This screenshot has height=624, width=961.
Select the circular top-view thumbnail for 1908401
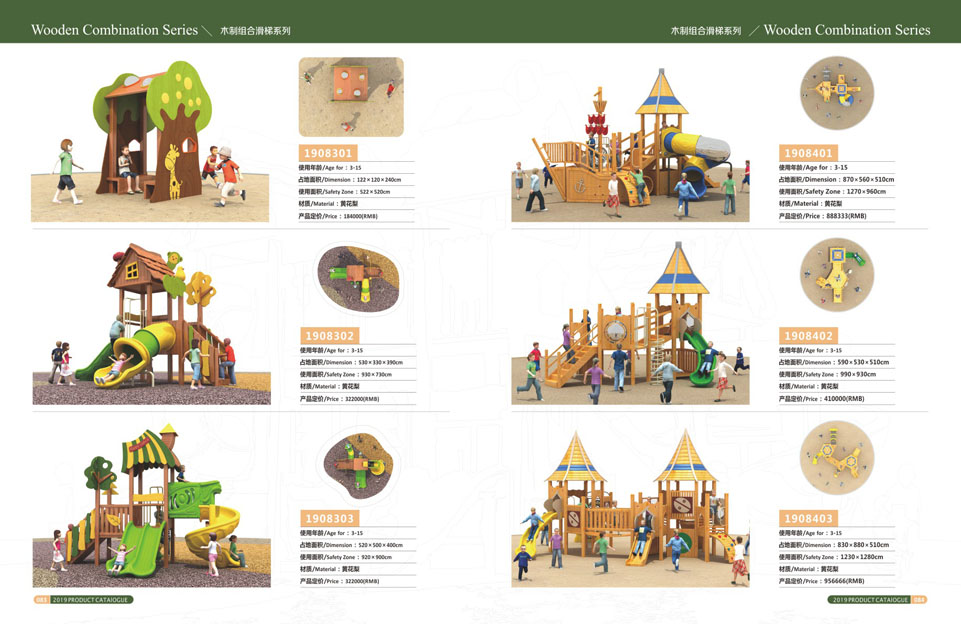click(x=837, y=93)
